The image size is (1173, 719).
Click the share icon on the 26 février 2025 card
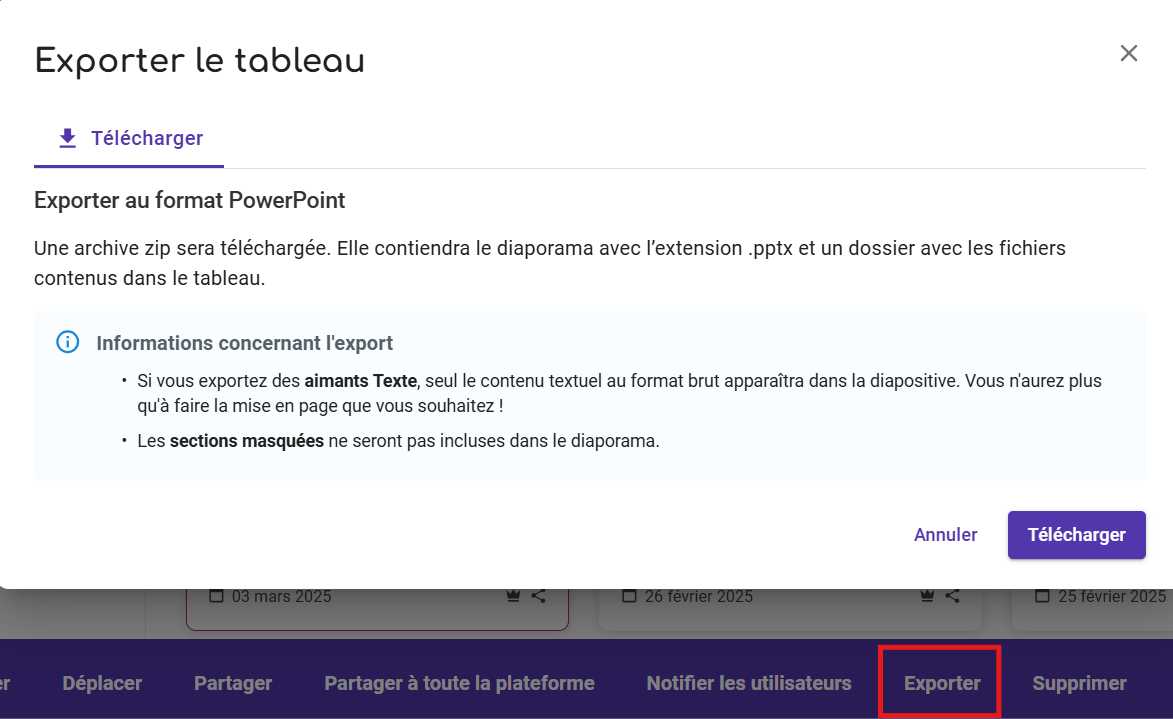953,596
